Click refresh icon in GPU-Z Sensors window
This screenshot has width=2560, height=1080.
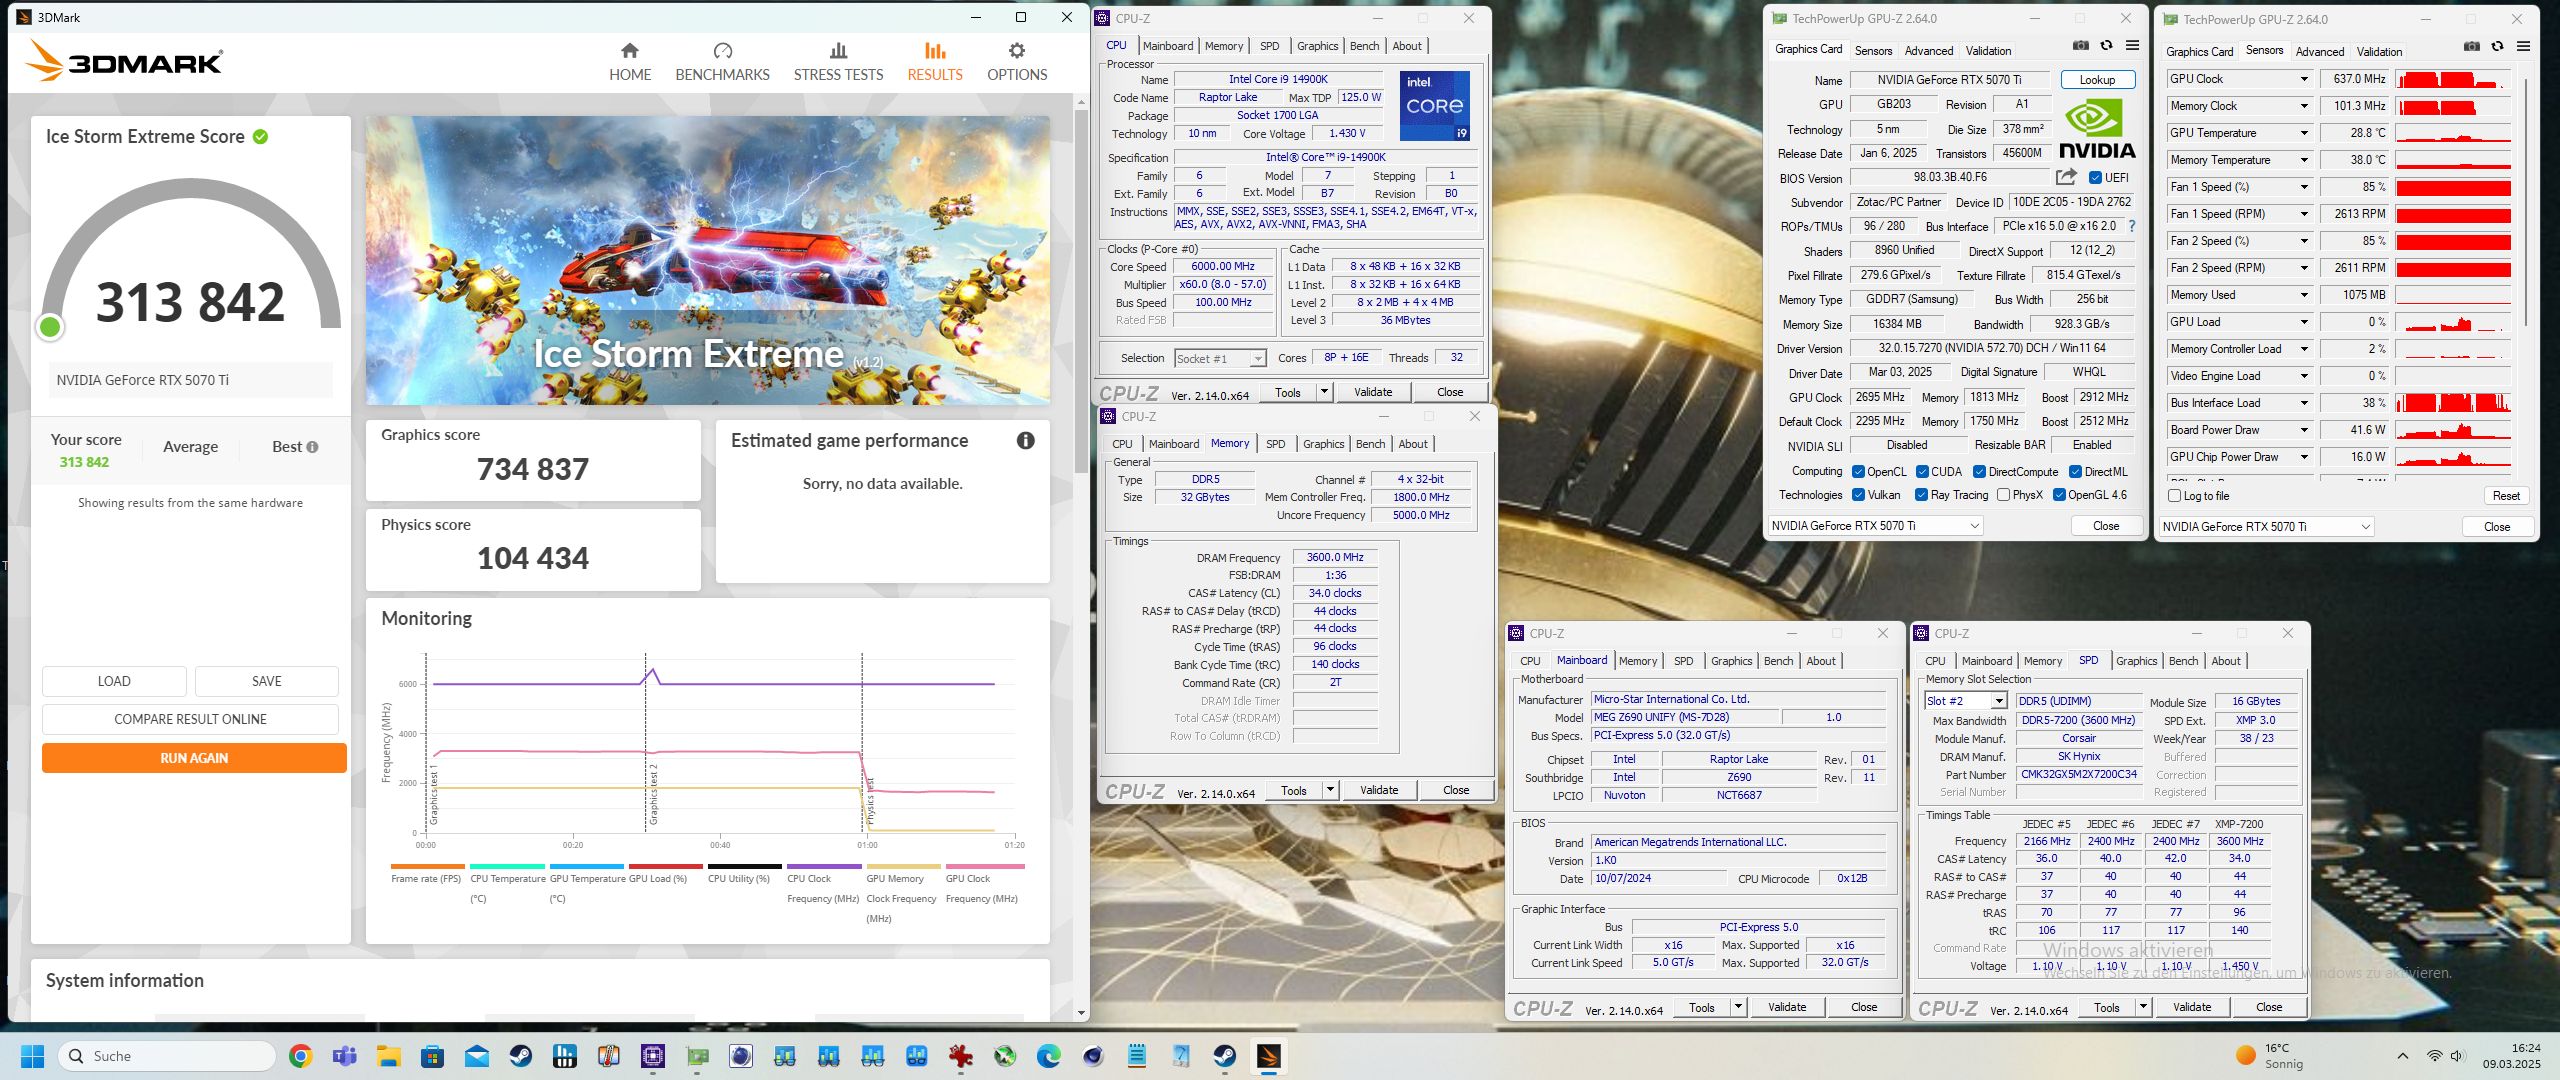tap(2497, 46)
